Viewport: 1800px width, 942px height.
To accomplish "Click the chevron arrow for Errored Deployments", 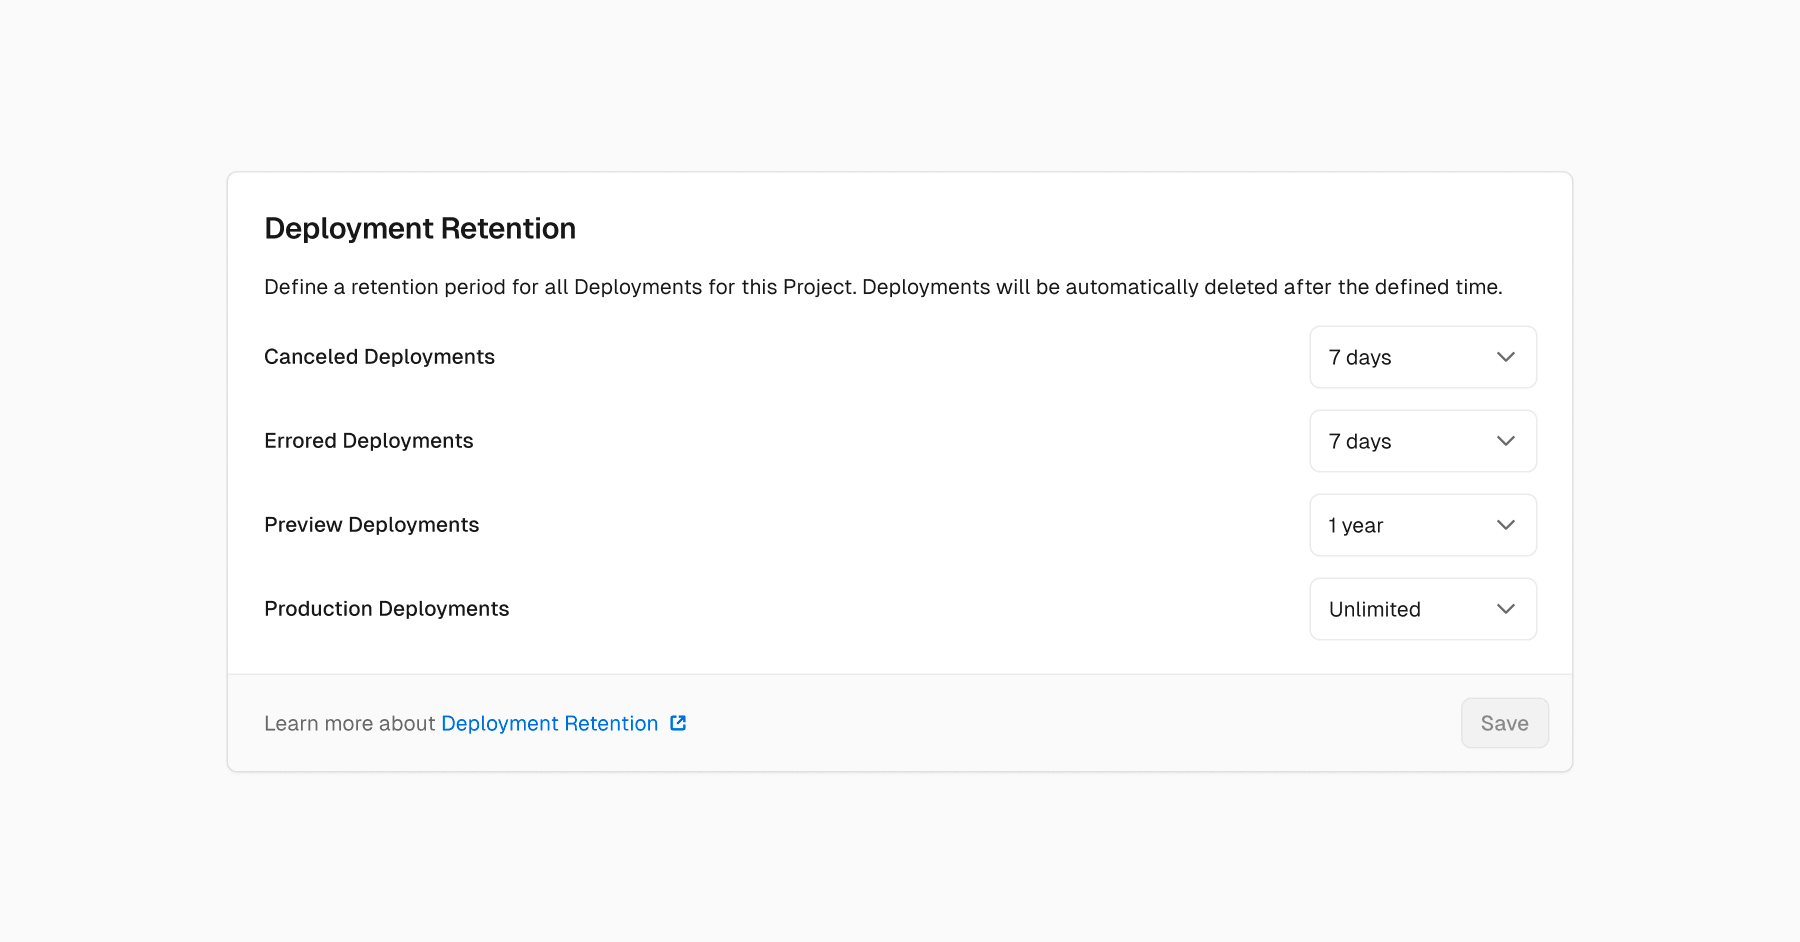I will [x=1506, y=441].
